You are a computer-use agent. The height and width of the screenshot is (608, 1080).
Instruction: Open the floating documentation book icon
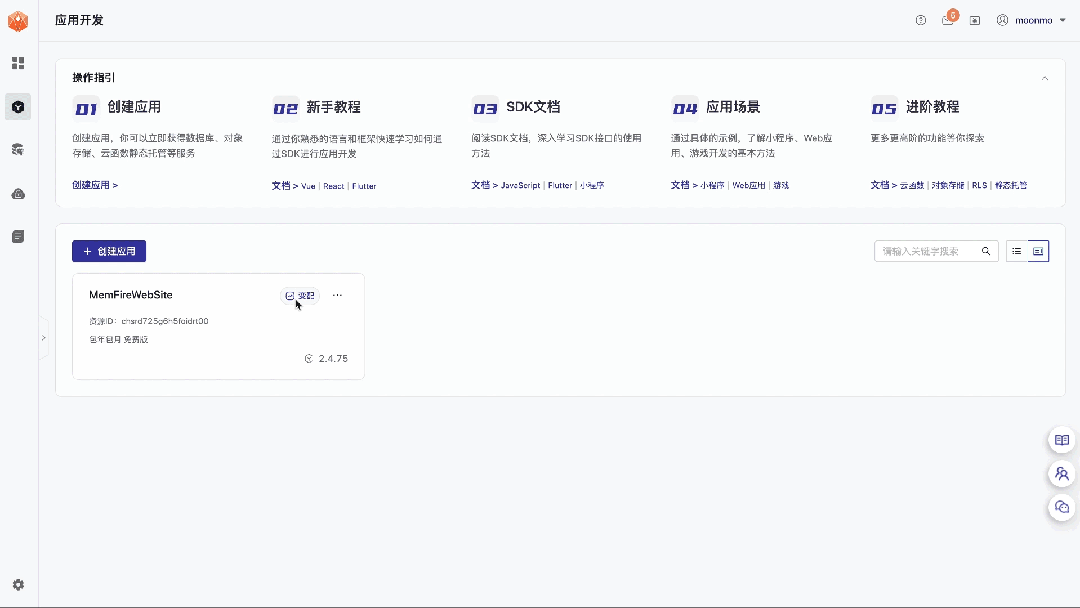coord(1061,440)
